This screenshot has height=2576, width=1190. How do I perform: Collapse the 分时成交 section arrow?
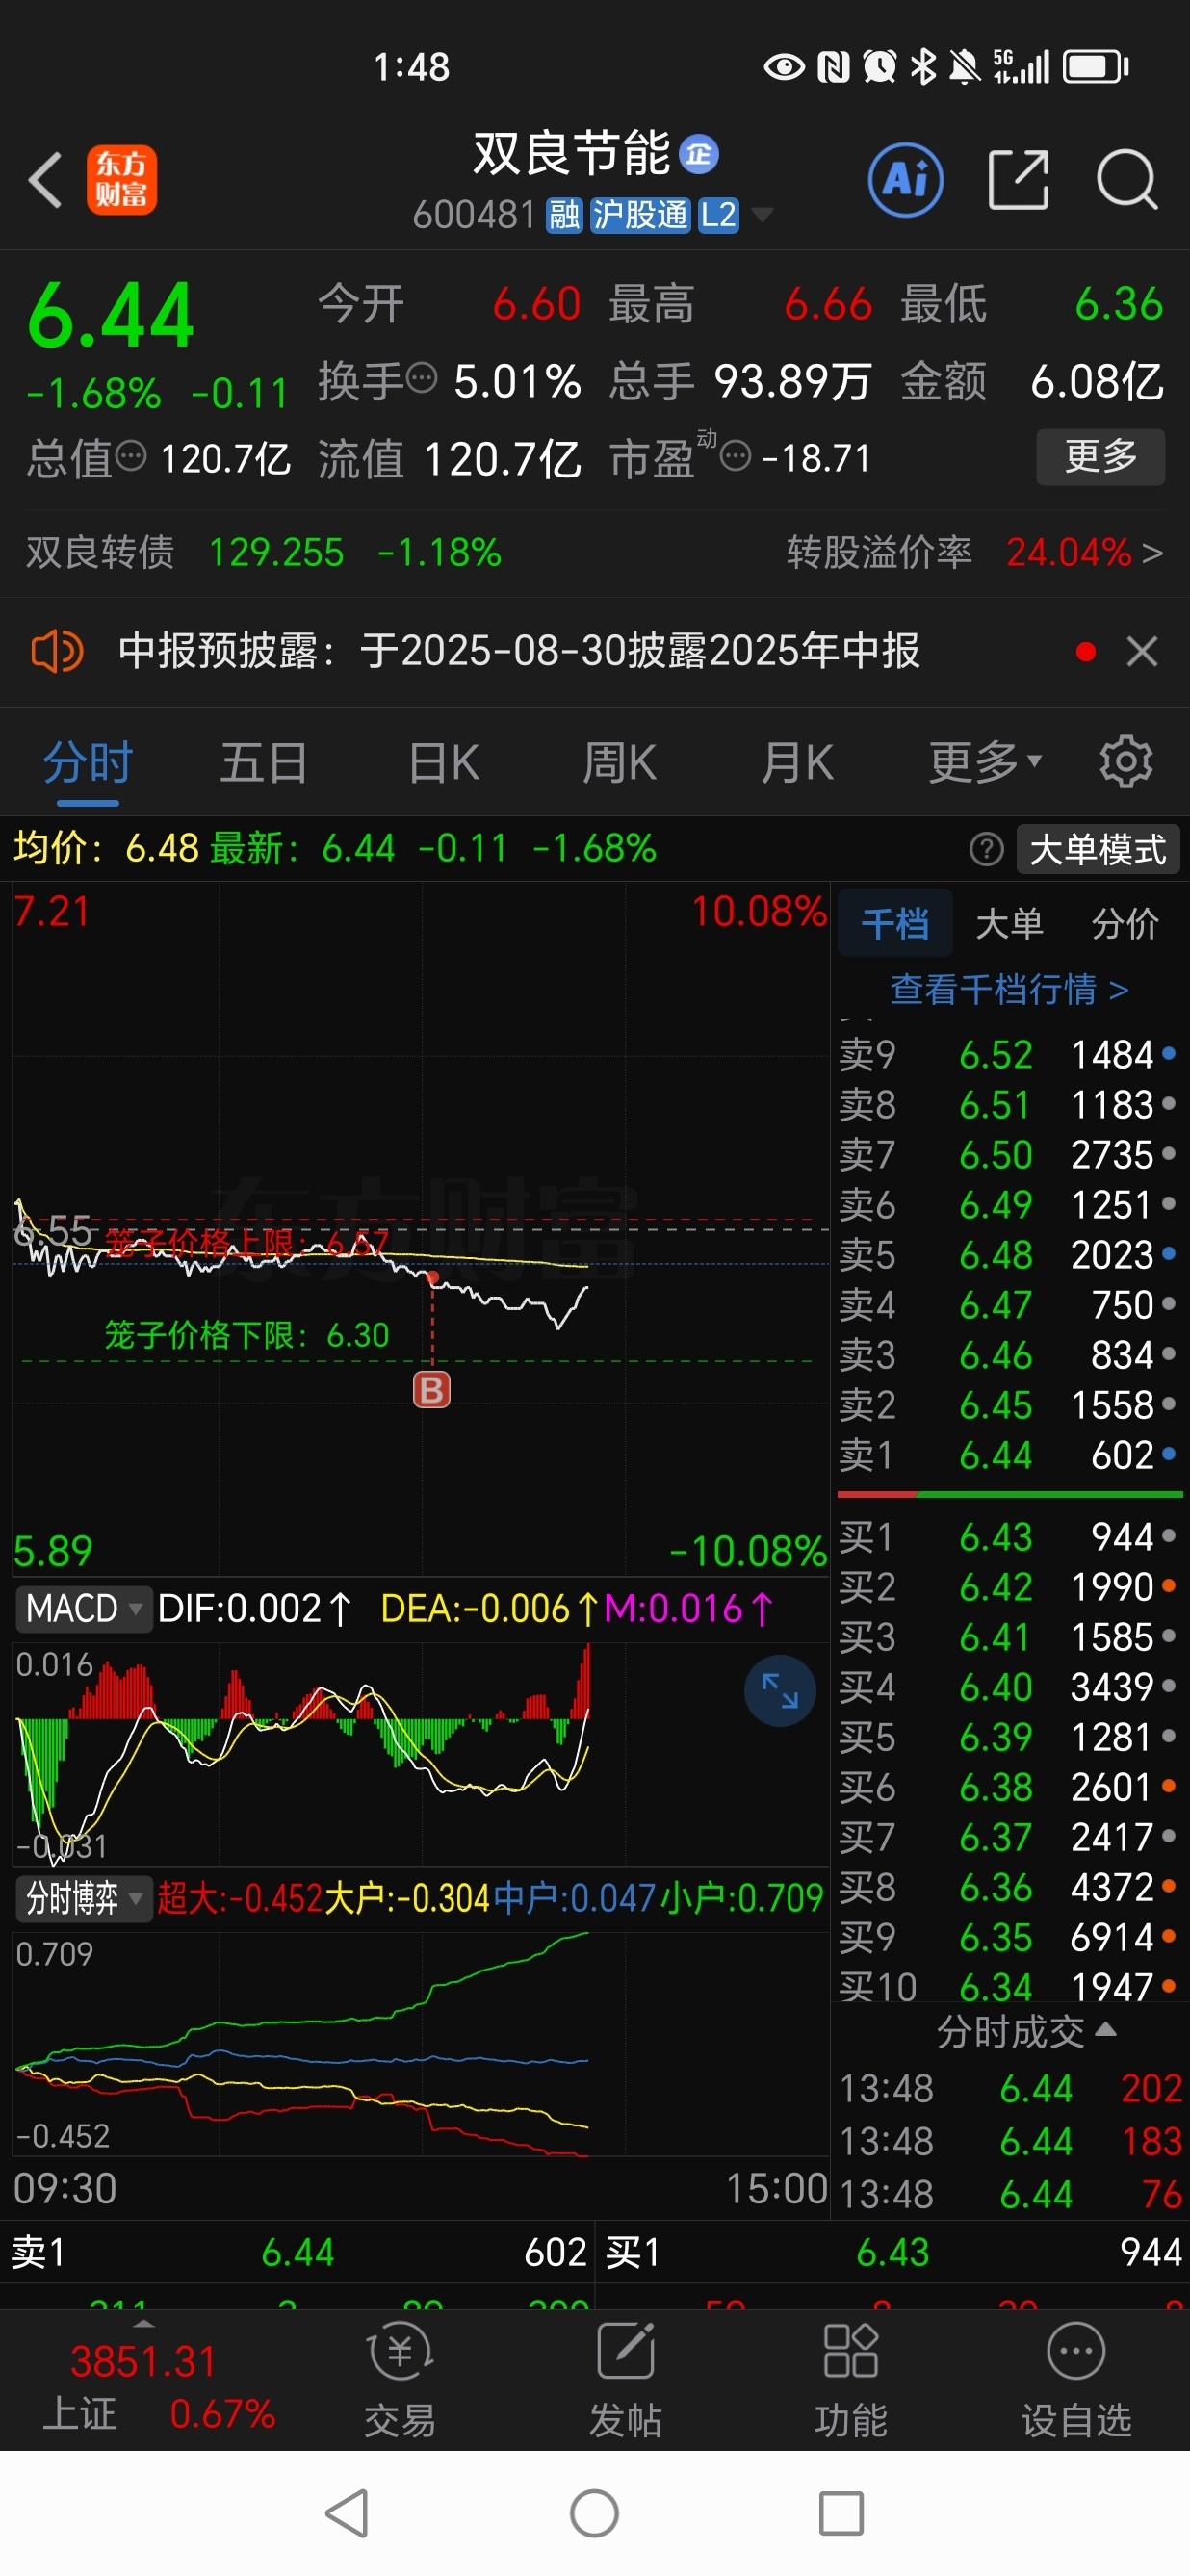(x=1105, y=2029)
